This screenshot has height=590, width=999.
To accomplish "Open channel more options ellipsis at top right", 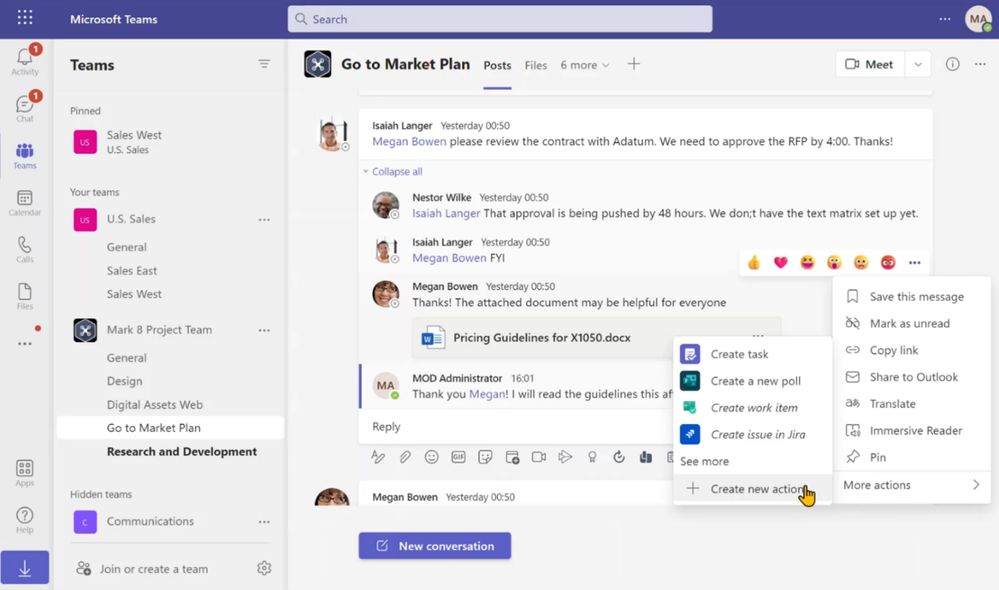I will coord(980,64).
